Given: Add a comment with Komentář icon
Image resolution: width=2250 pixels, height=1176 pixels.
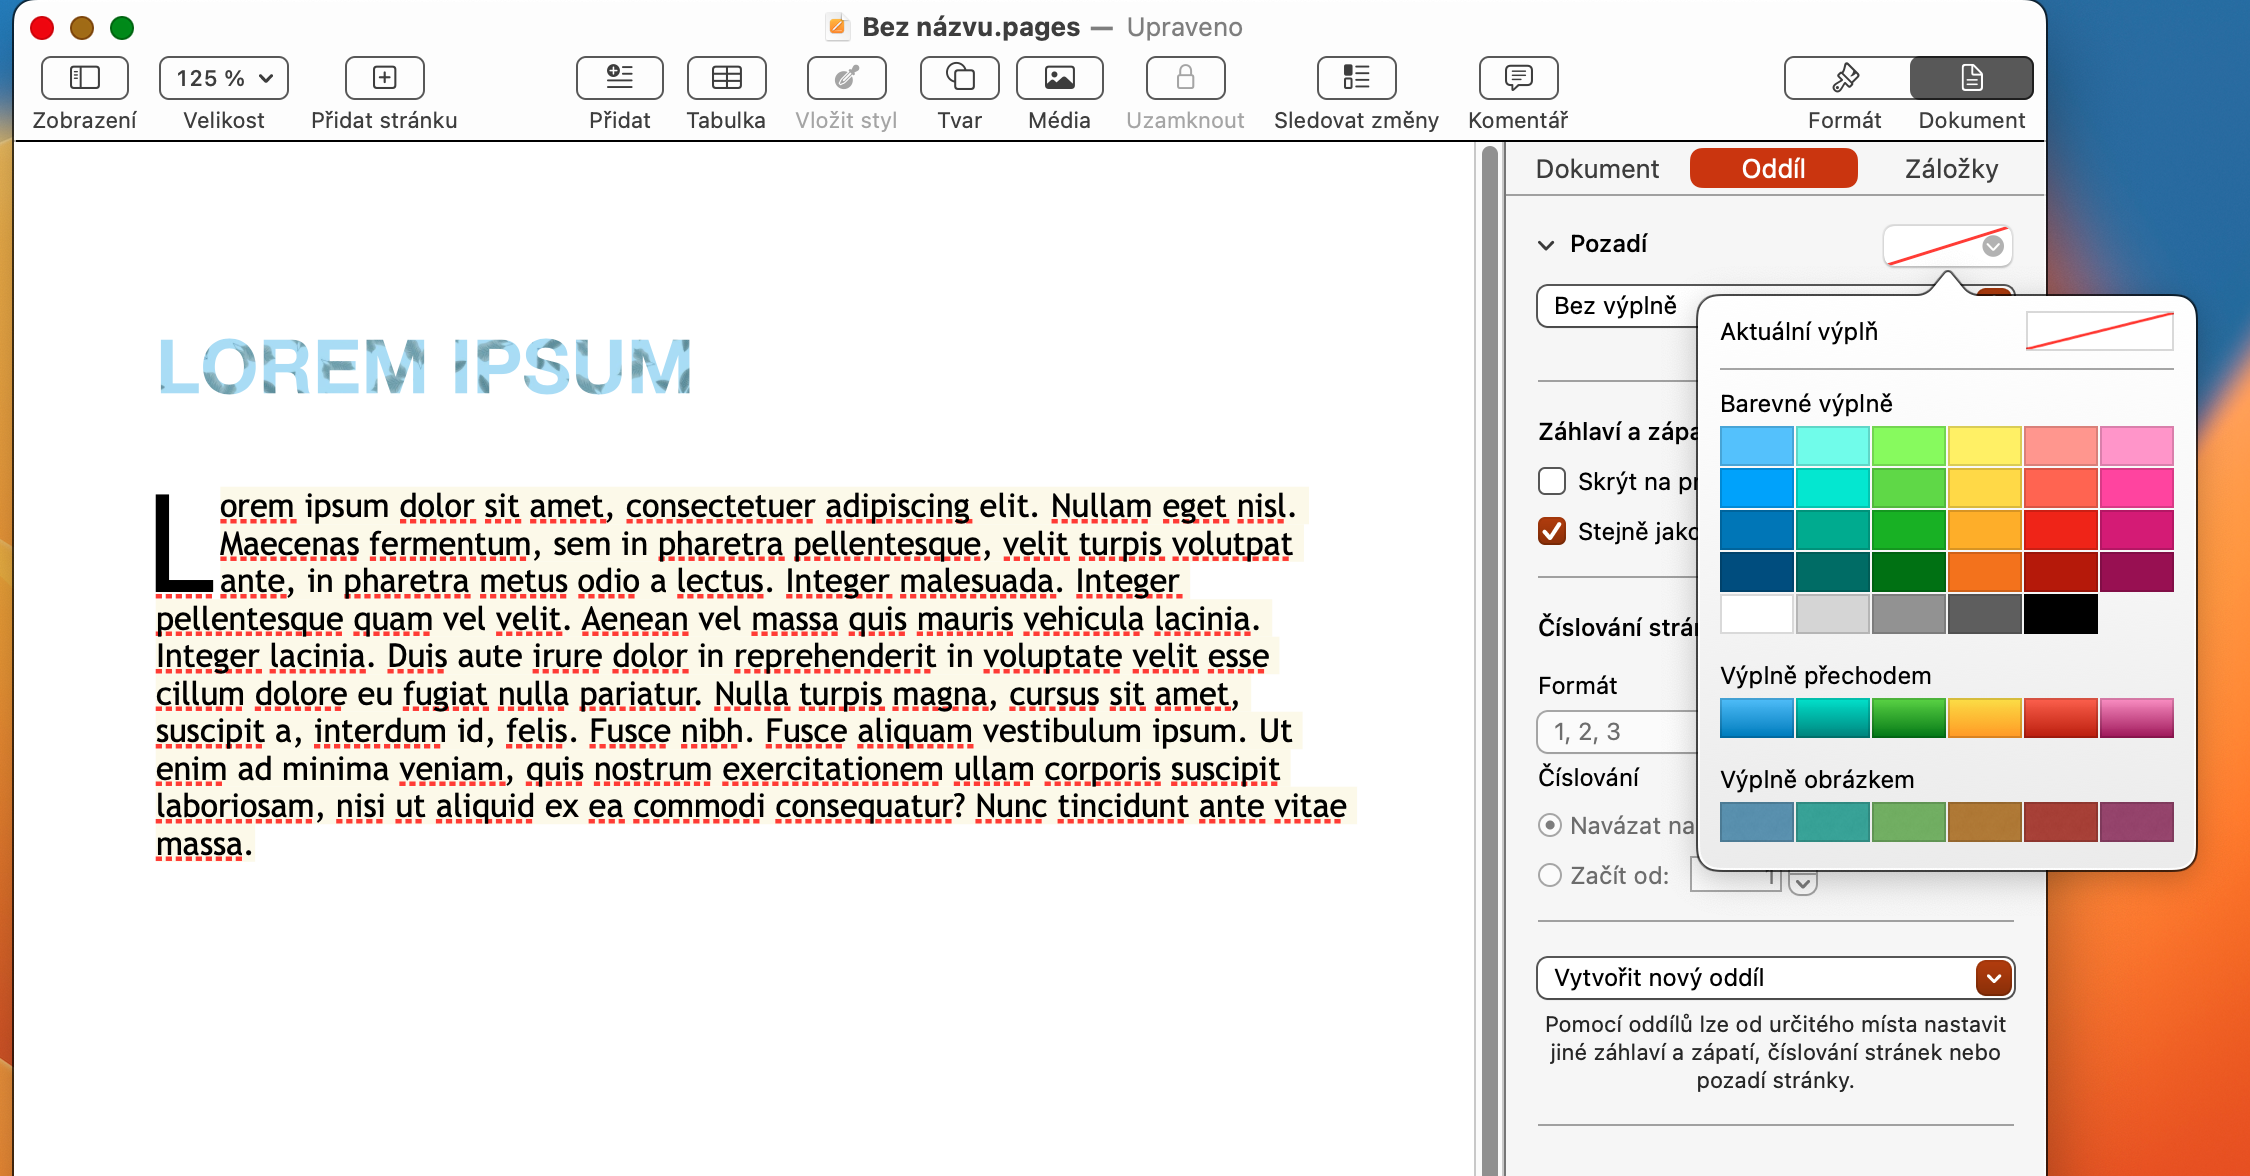Looking at the screenshot, I should (1517, 78).
